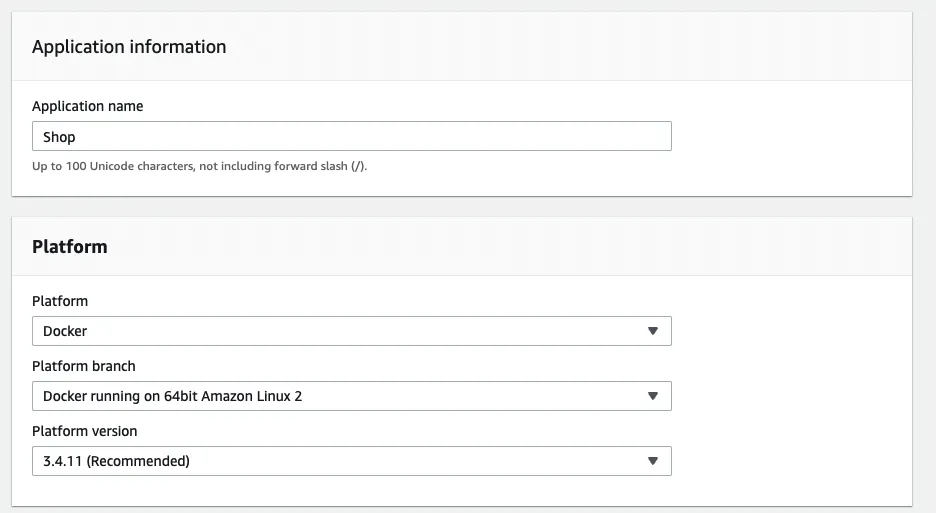This screenshot has width=936, height=513.
Task: Click the Application information section heading
Action: coord(129,47)
